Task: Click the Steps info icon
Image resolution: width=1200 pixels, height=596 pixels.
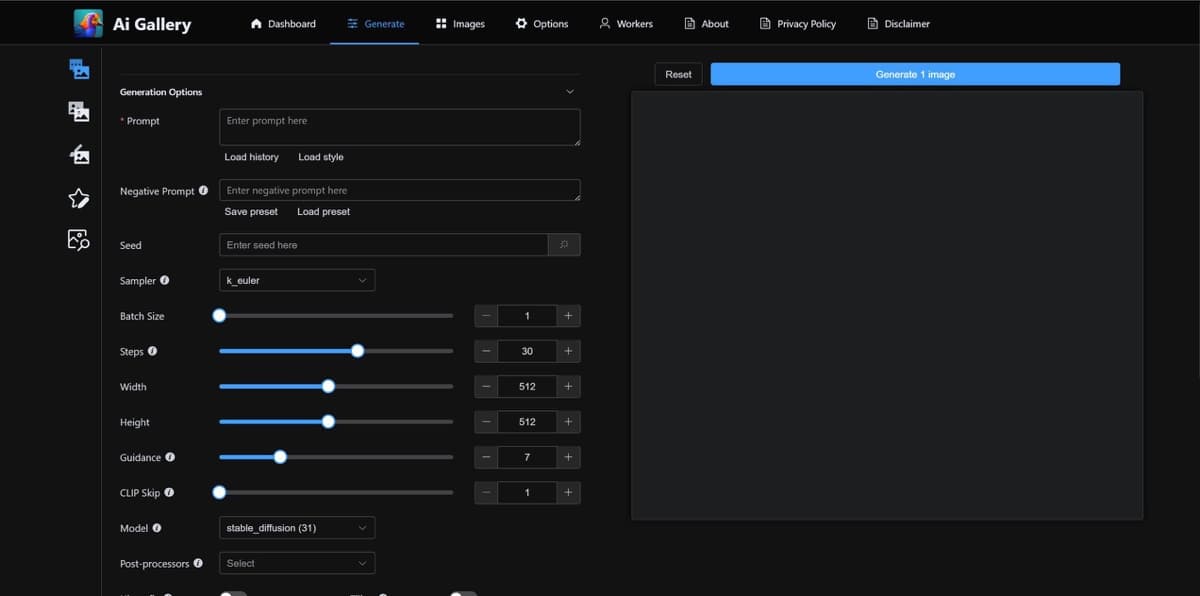Action: point(153,351)
